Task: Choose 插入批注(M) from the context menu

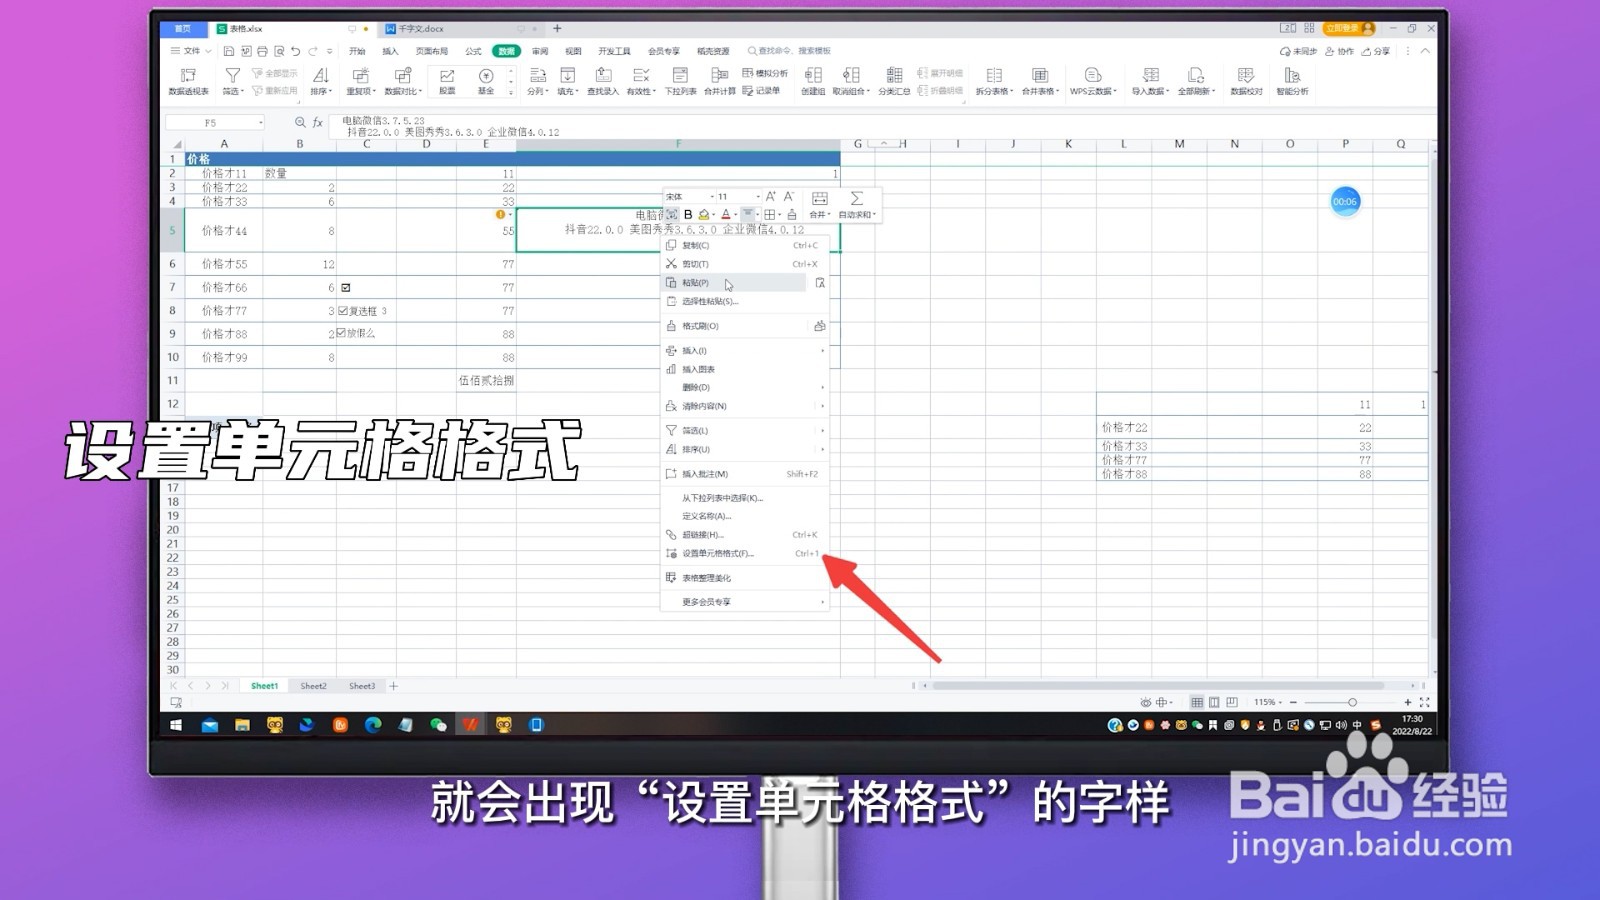Action: [x=744, y=474]
